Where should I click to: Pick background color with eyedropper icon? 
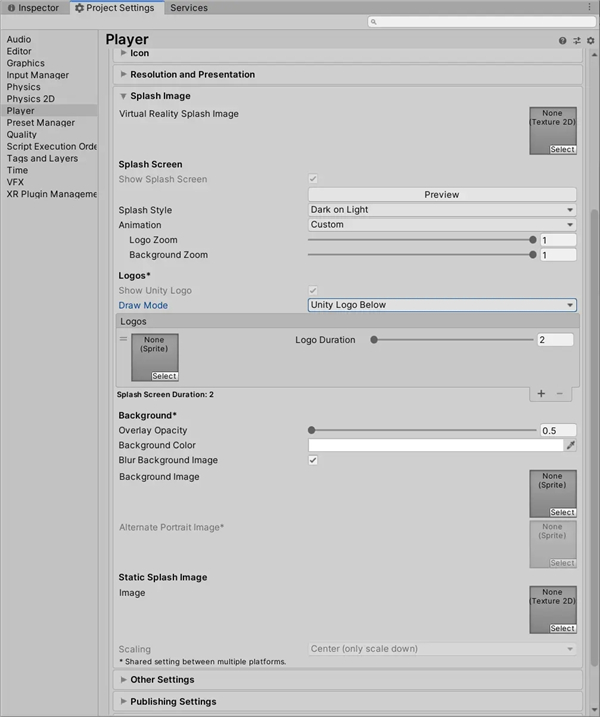tap(571, 446)
